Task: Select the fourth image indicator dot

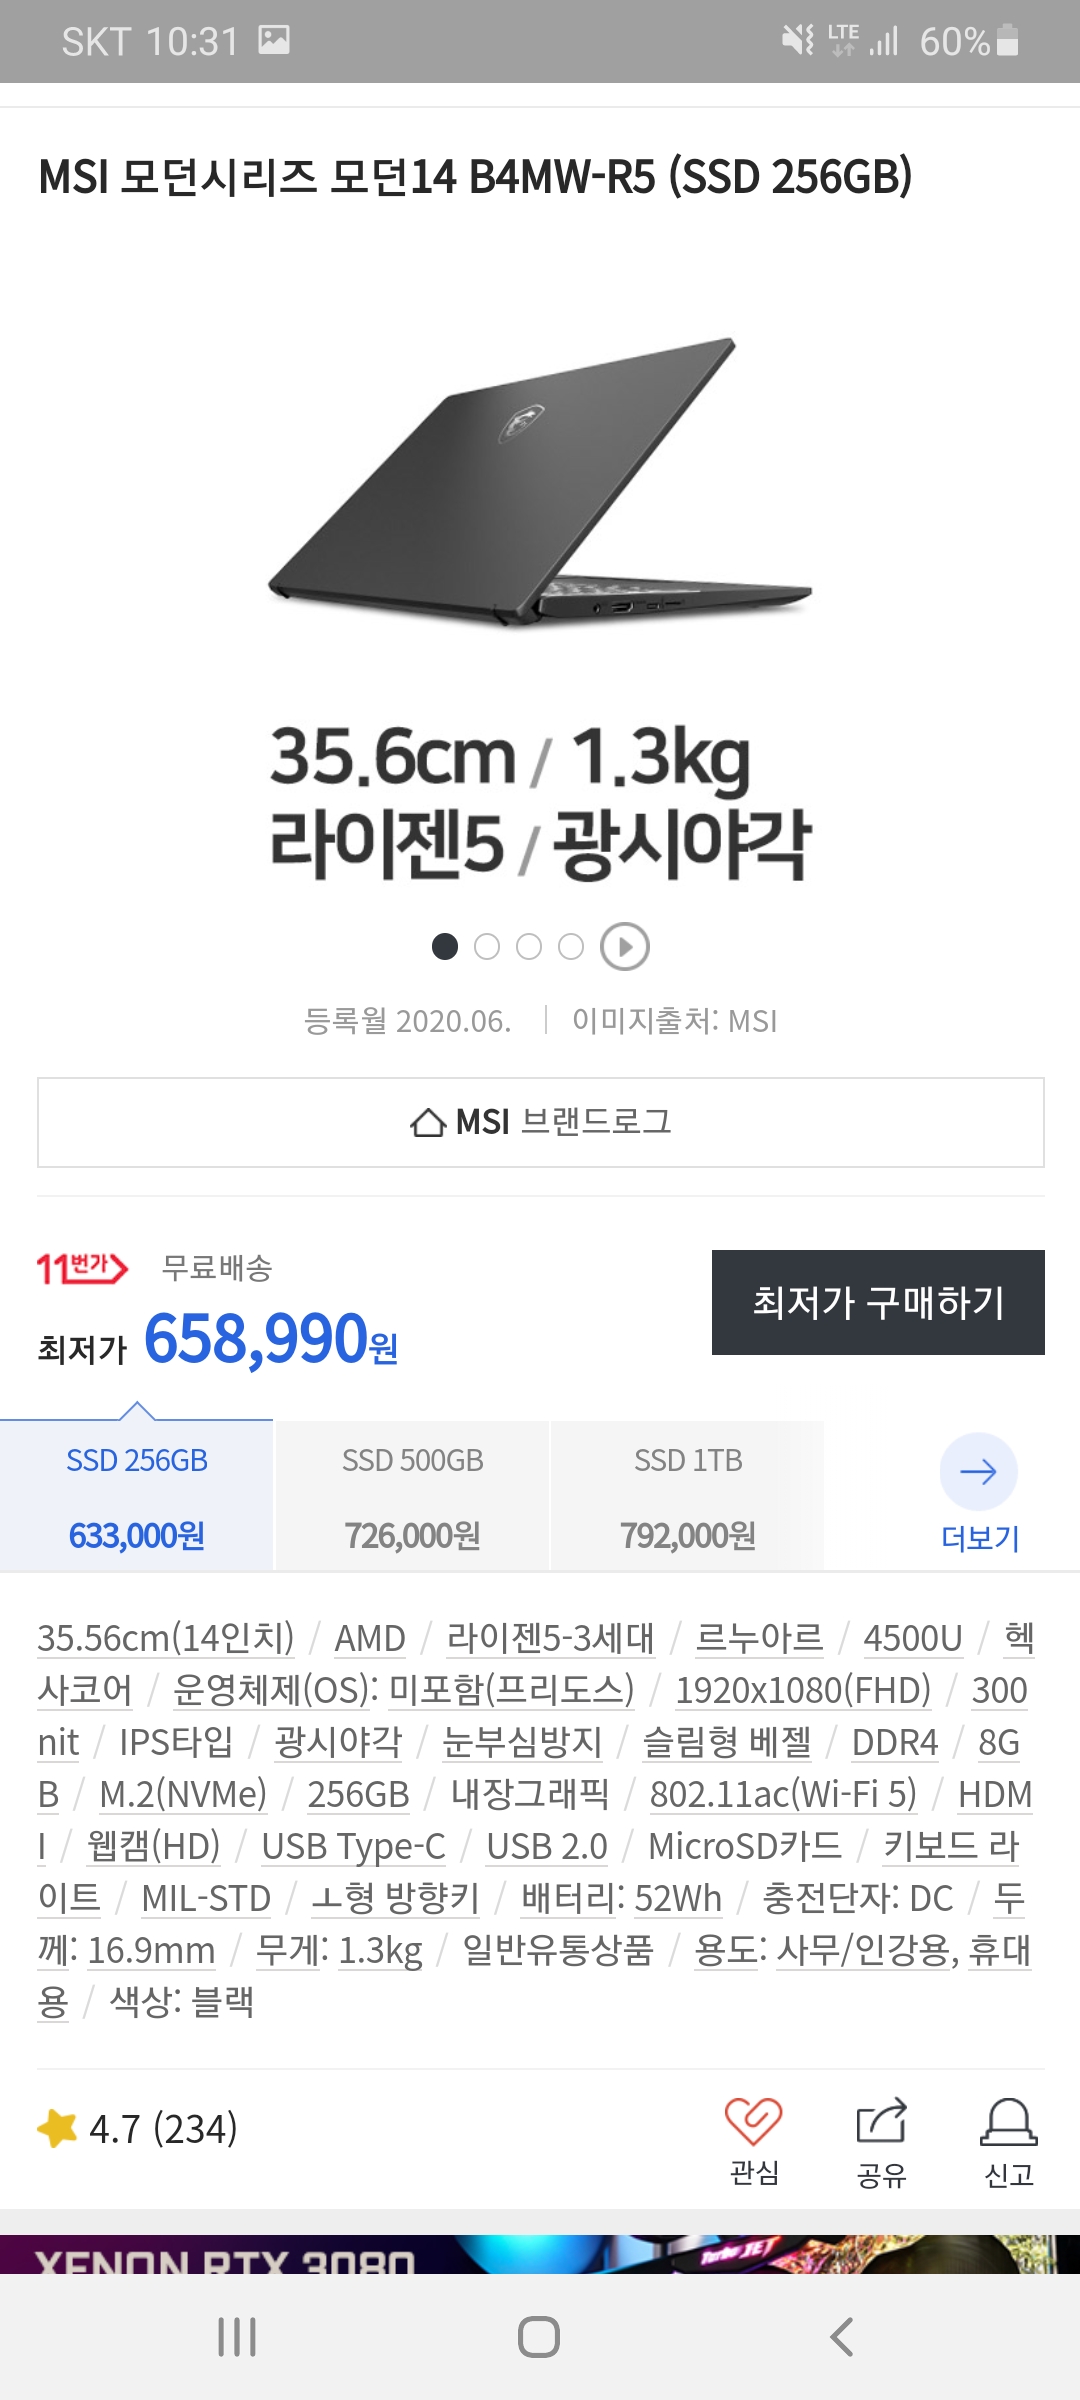Action: coord(571,946)
